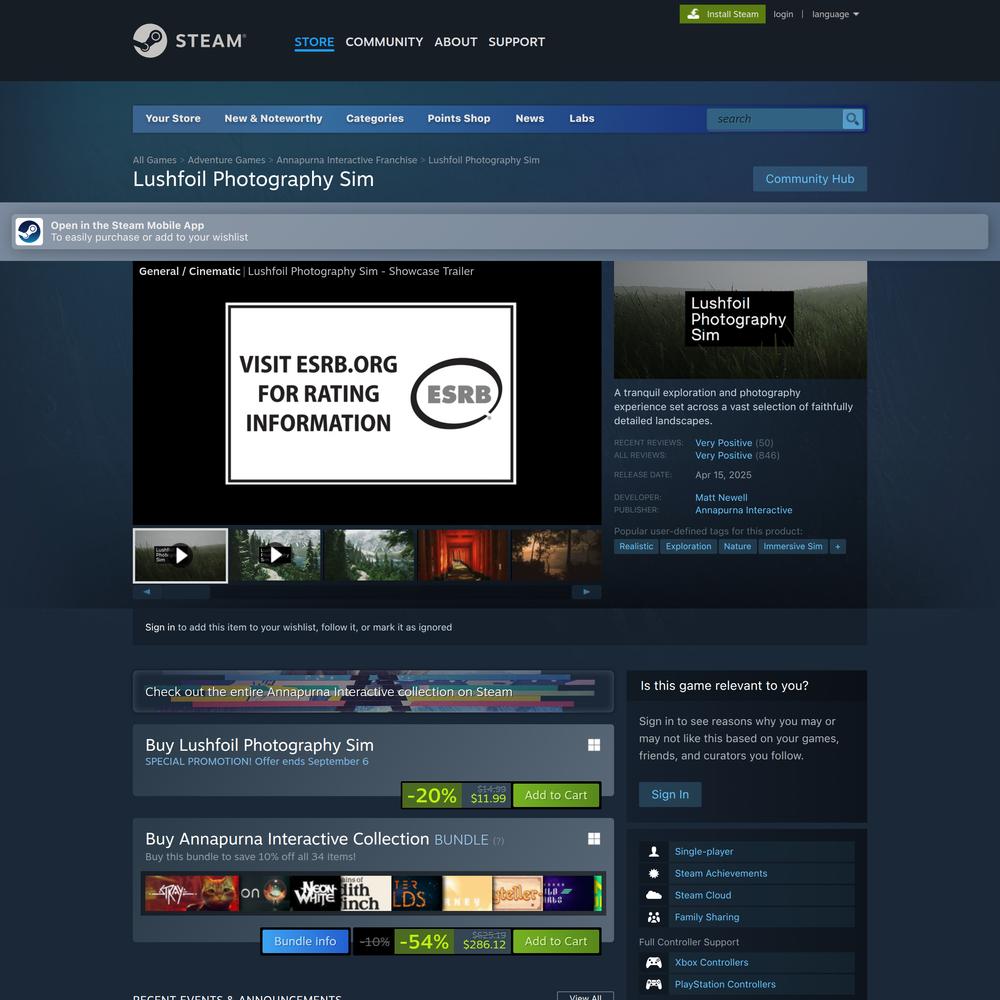Click the Install Steam button
The image size is (1000, 1000).
(722, 14)
